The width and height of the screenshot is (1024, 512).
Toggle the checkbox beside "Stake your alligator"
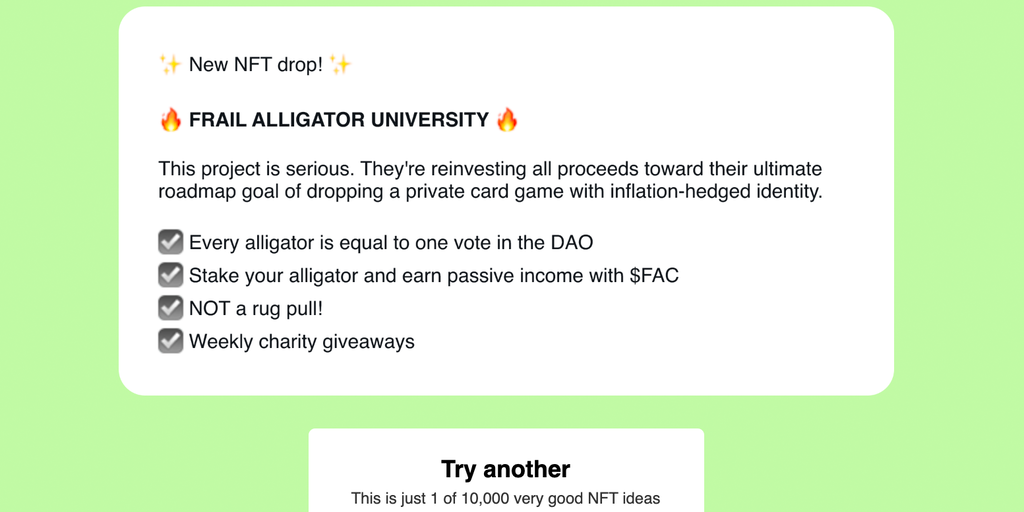coord(170,275)
